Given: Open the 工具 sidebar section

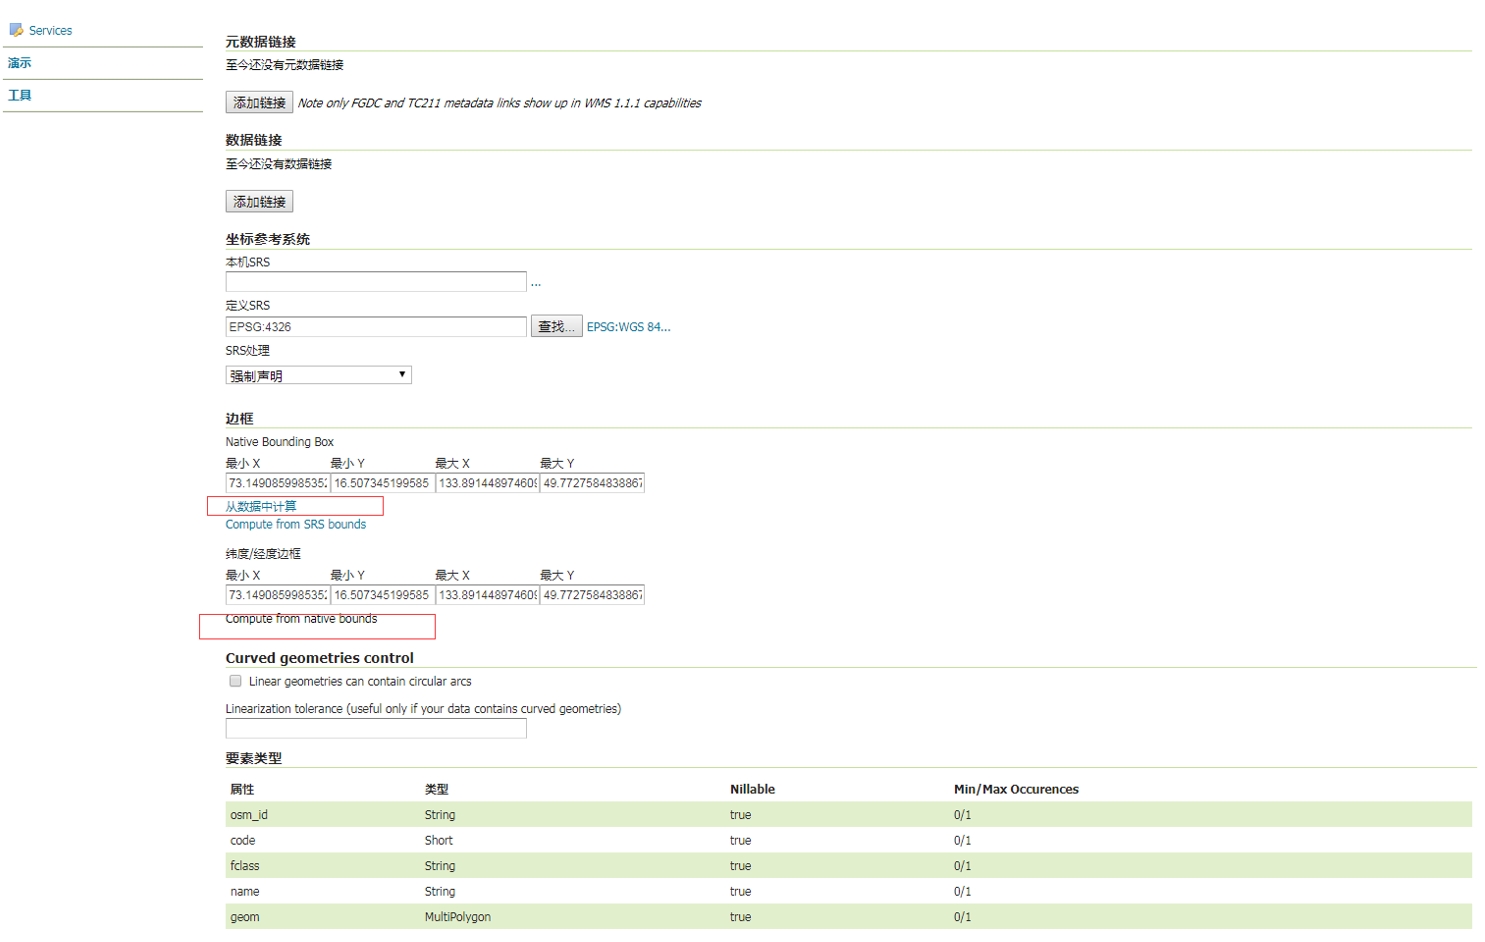Looking at the screenshot, I should pos(20,95).
